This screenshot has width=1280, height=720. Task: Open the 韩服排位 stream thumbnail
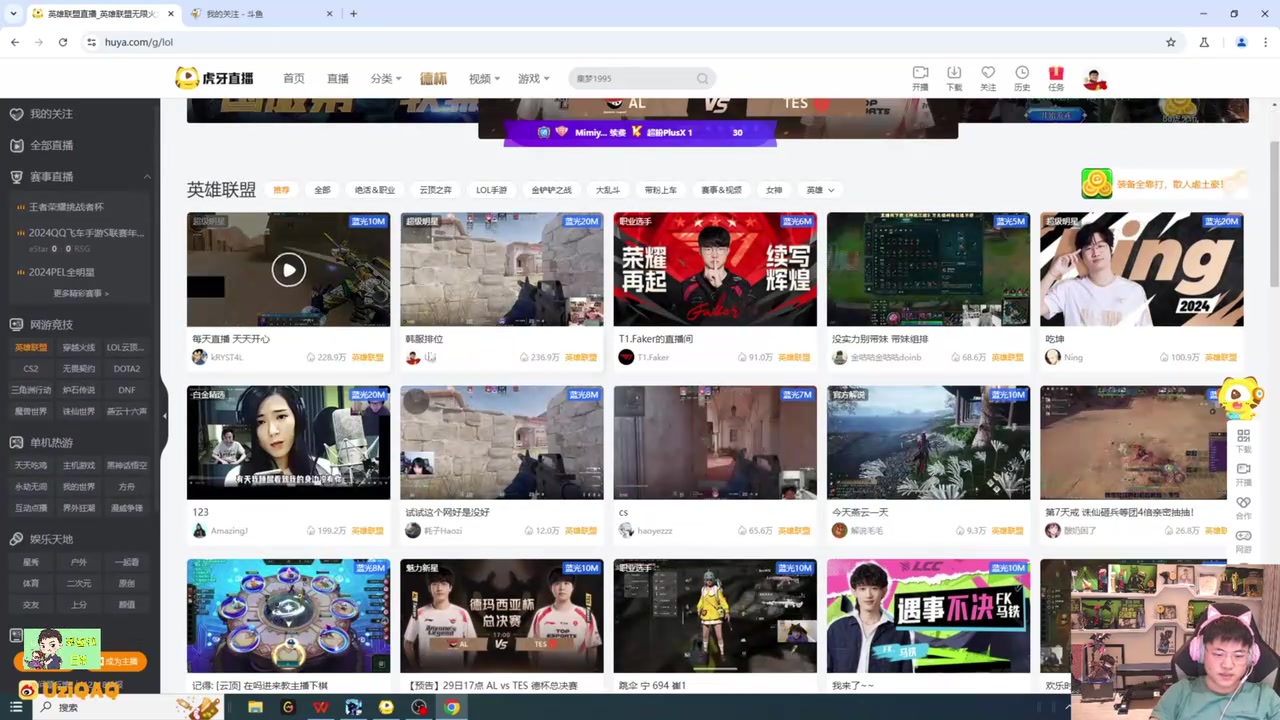502,269
